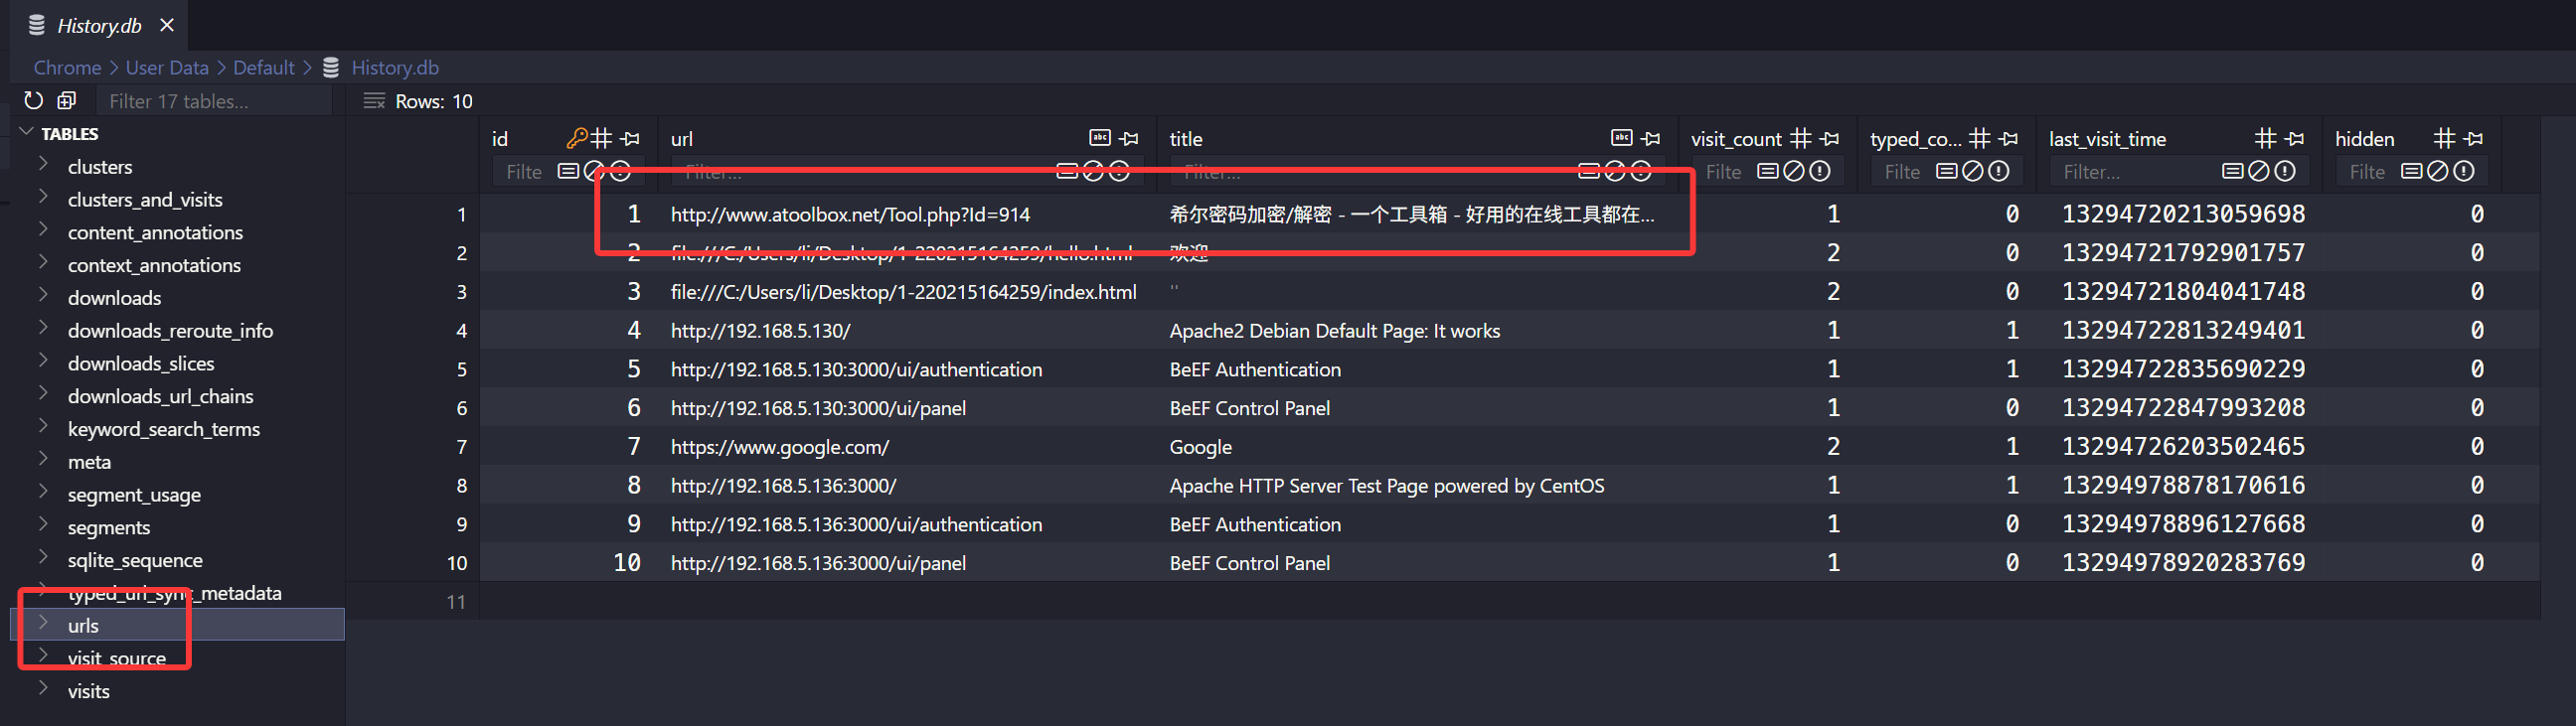Toggle the slashed-circle null option in typed_count filter

point(1973,171)
